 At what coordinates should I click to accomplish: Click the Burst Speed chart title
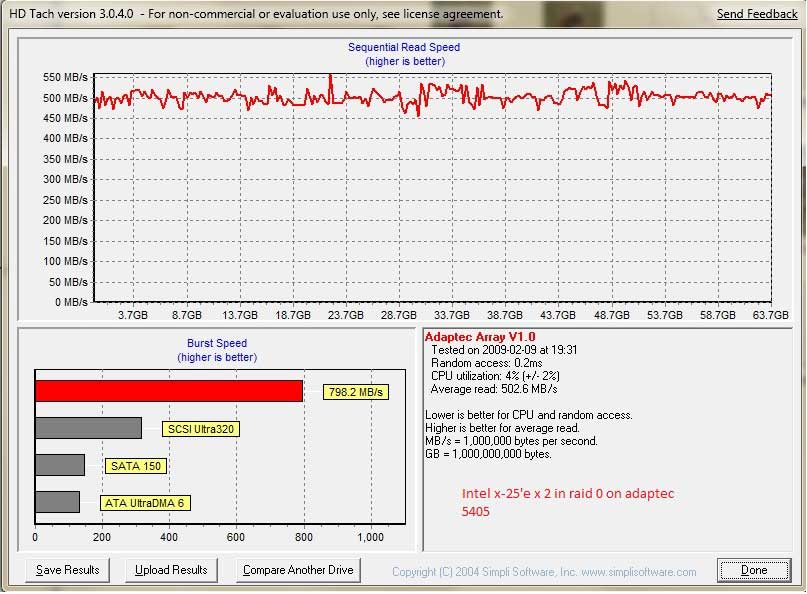click(217, 343)
